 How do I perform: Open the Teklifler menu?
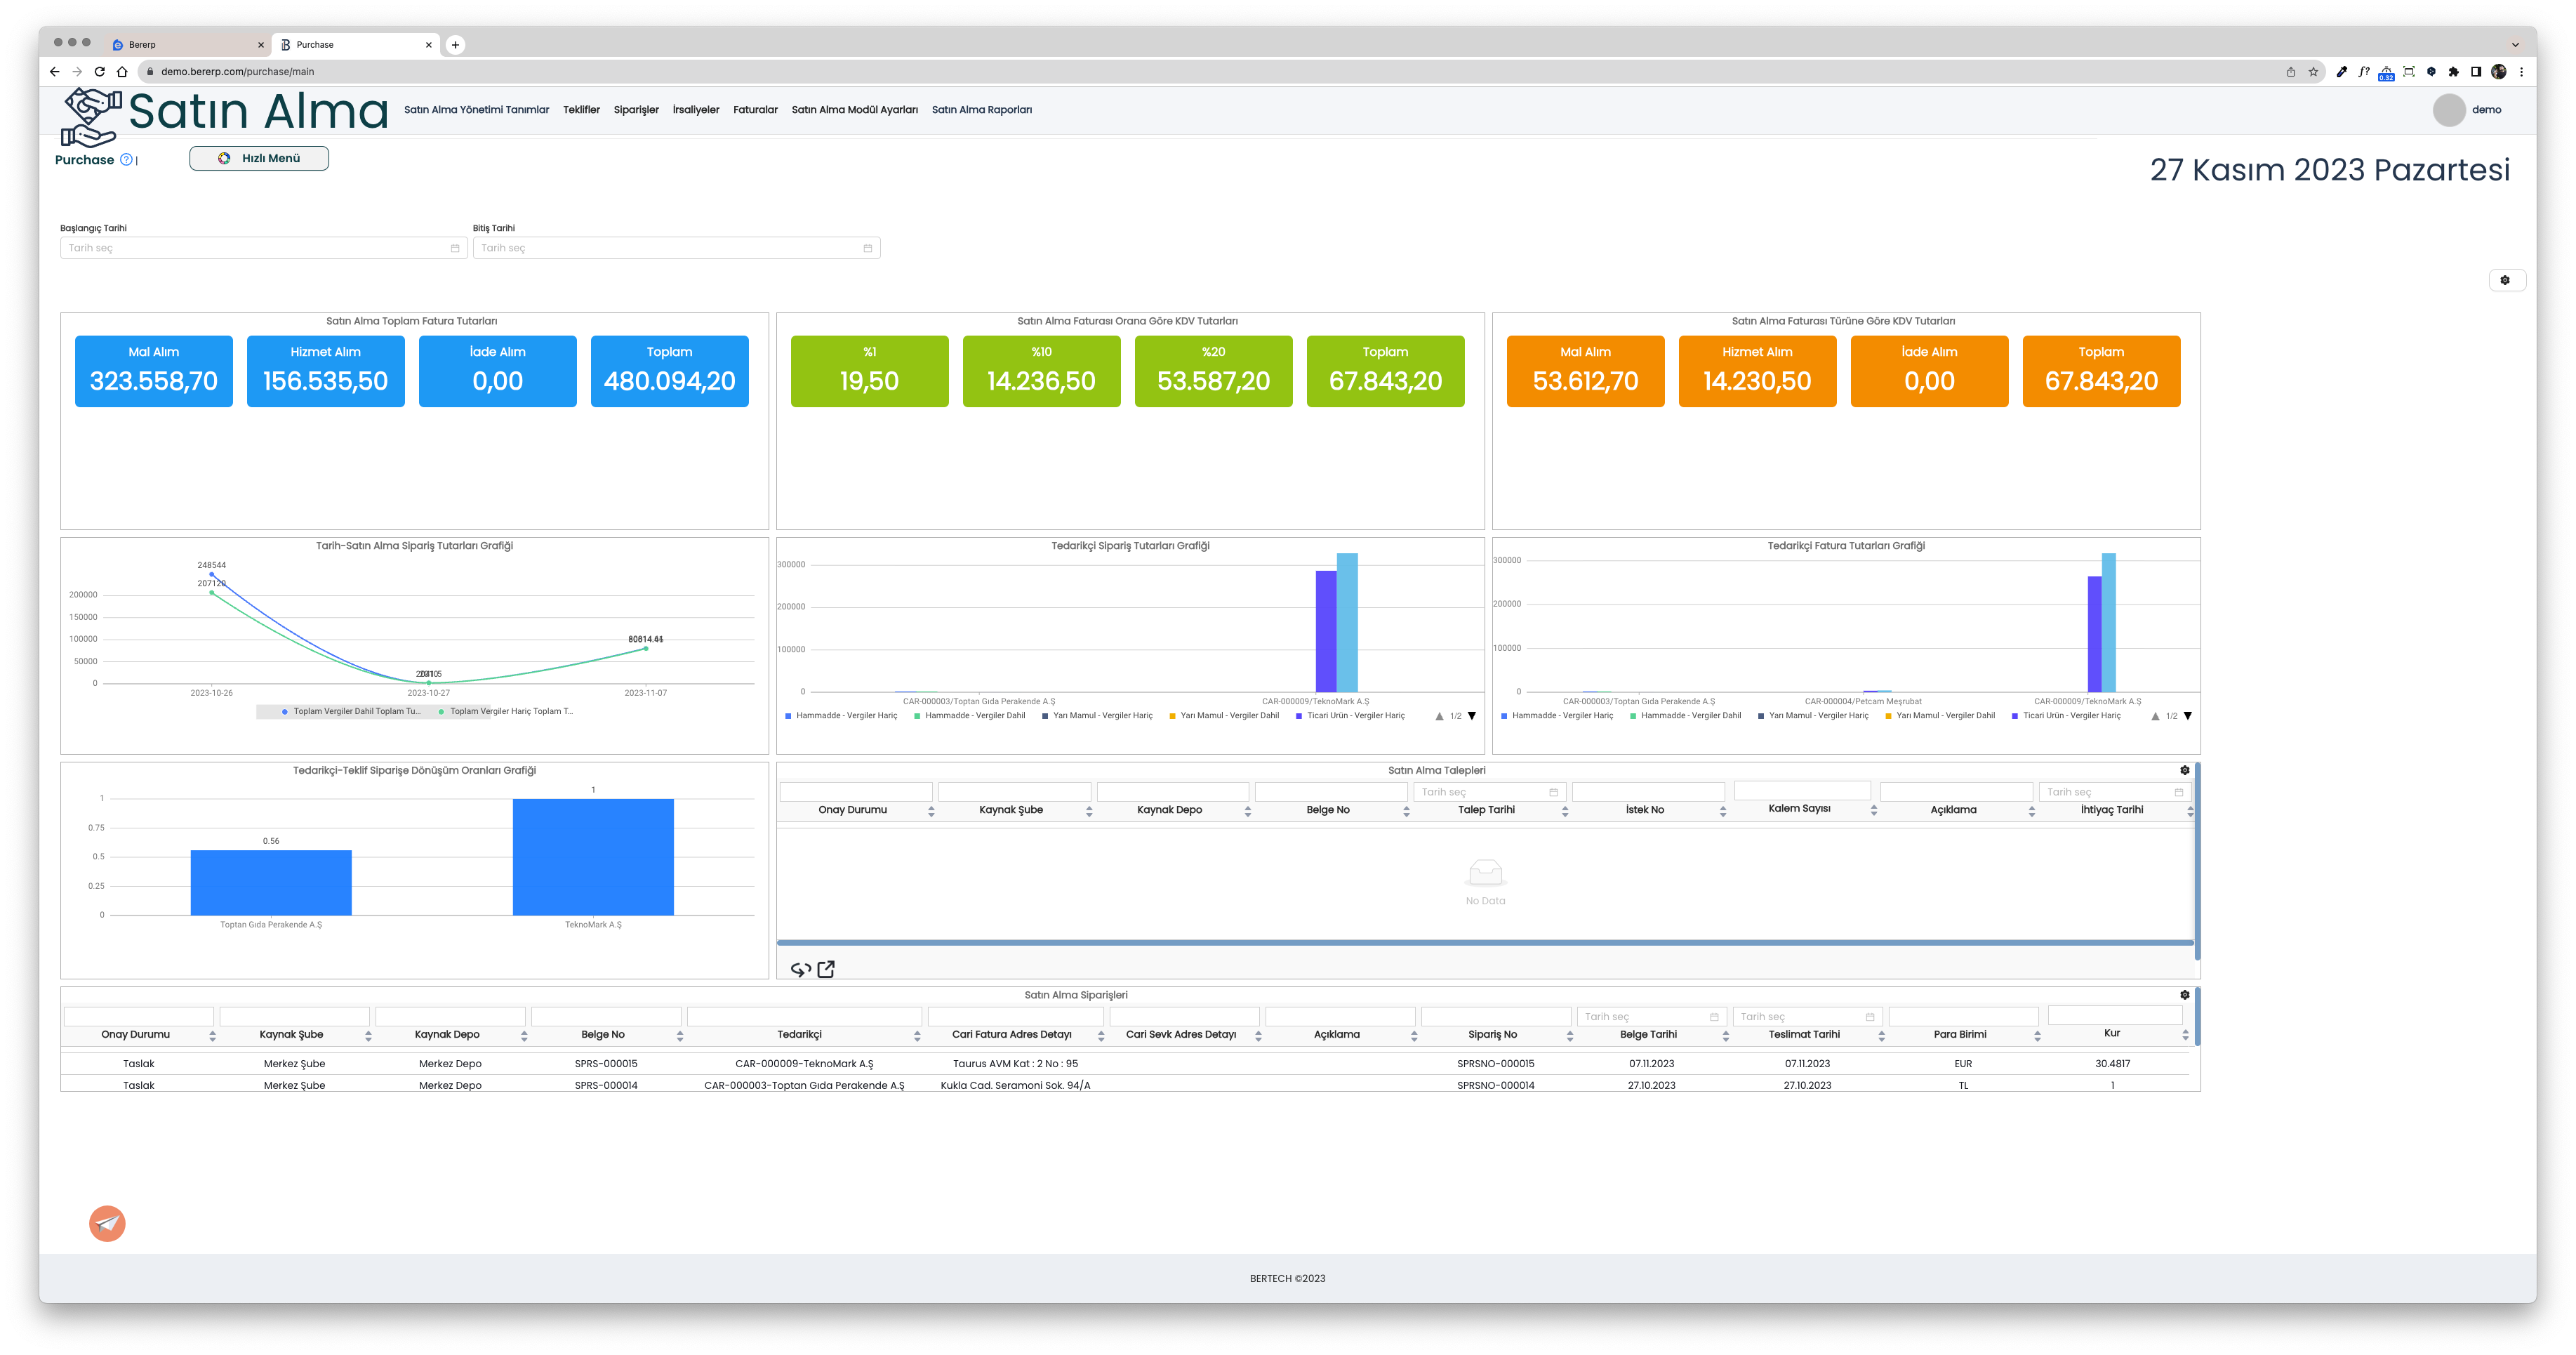(581, 110)
